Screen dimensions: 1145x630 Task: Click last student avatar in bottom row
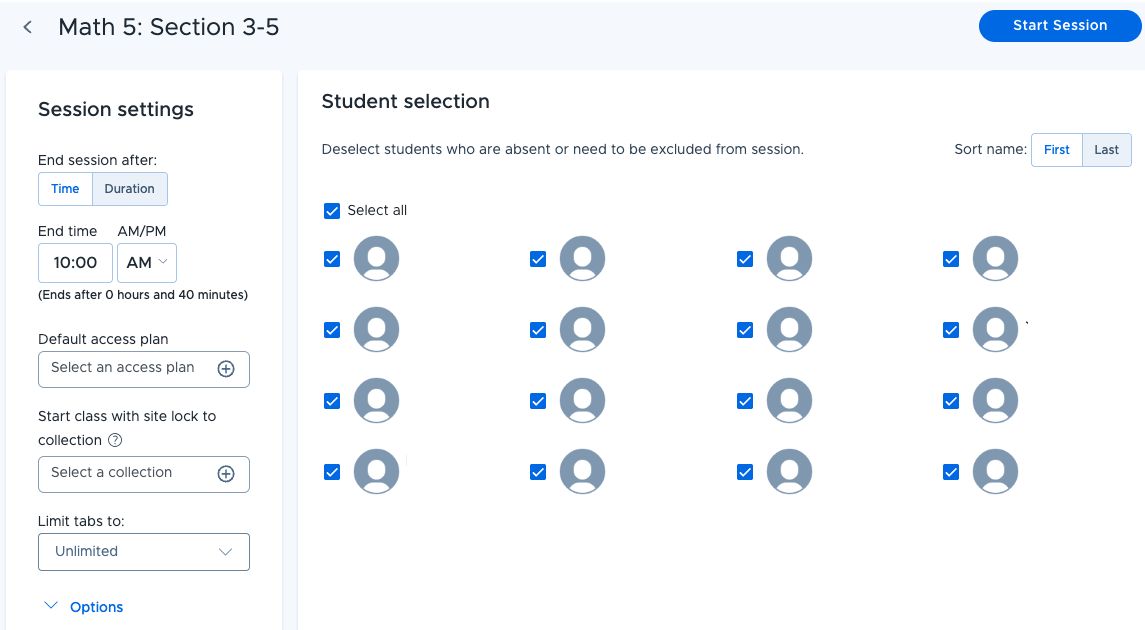pyautogui.click(x=995, y=472)
